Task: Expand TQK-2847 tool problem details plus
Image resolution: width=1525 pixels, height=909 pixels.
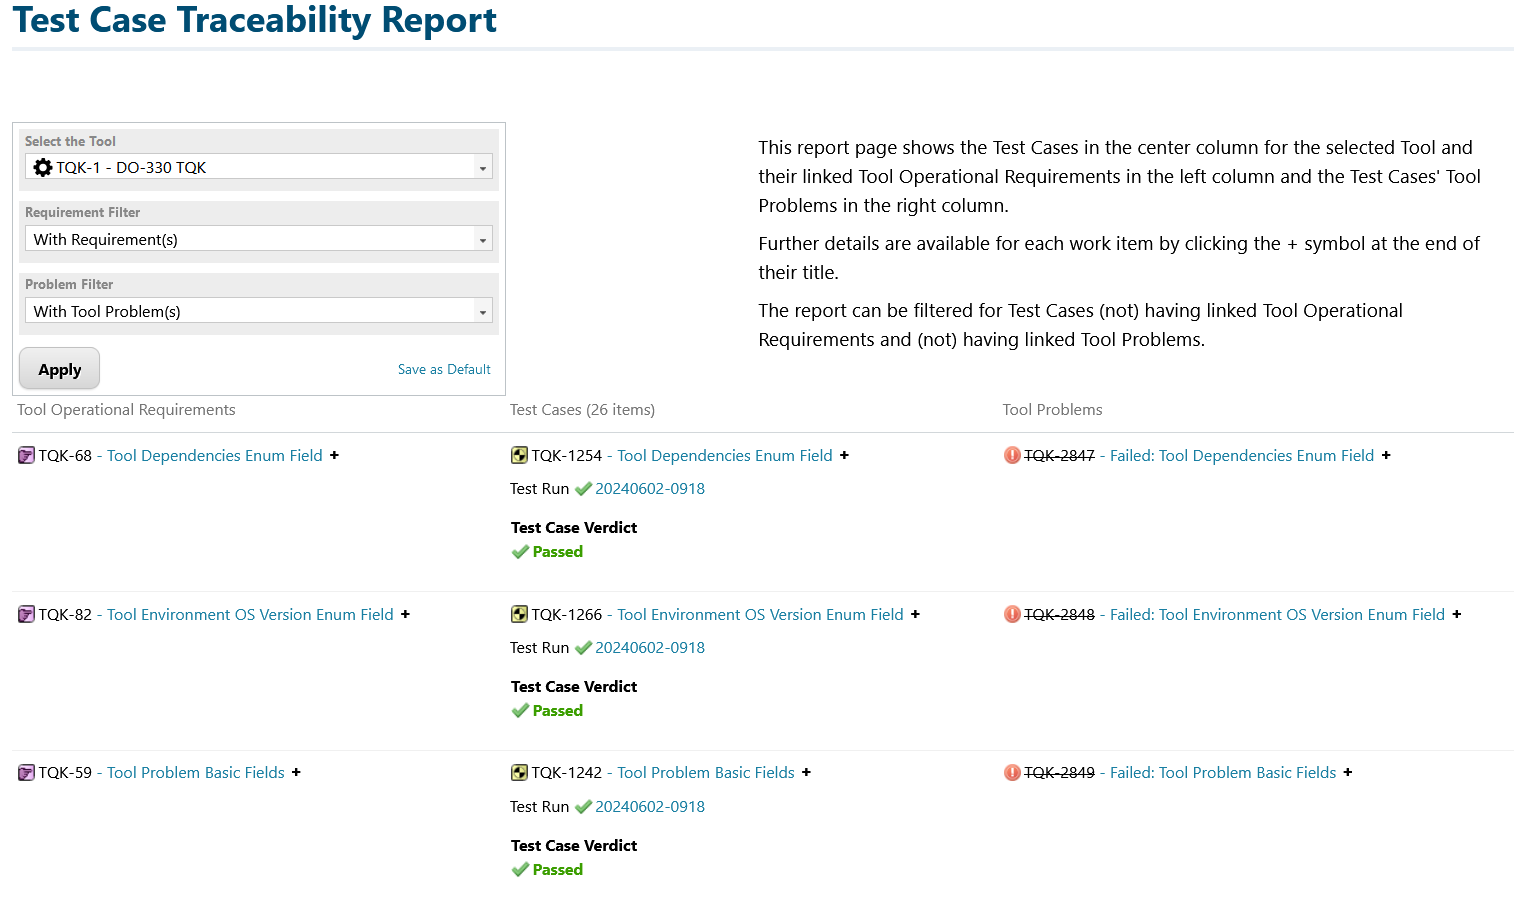Action: point(1386,456)
